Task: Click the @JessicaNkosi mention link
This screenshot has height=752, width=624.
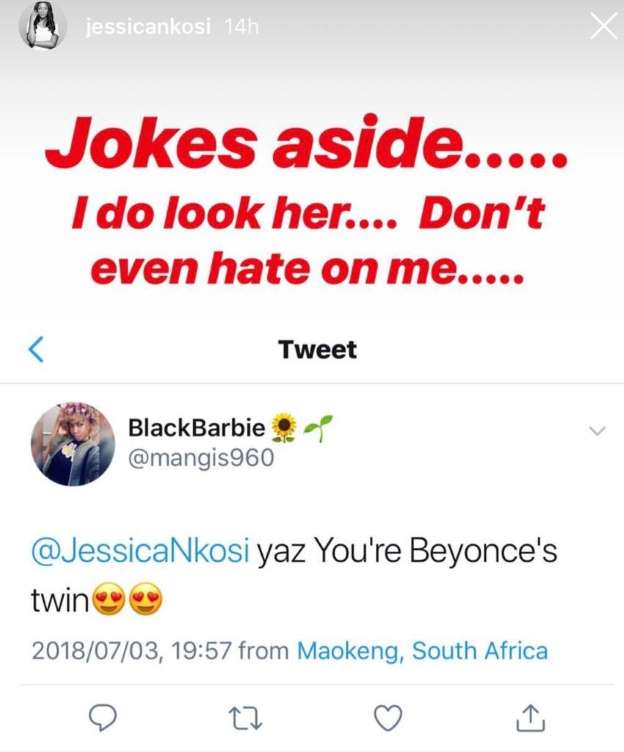Action: coord(139,554)
